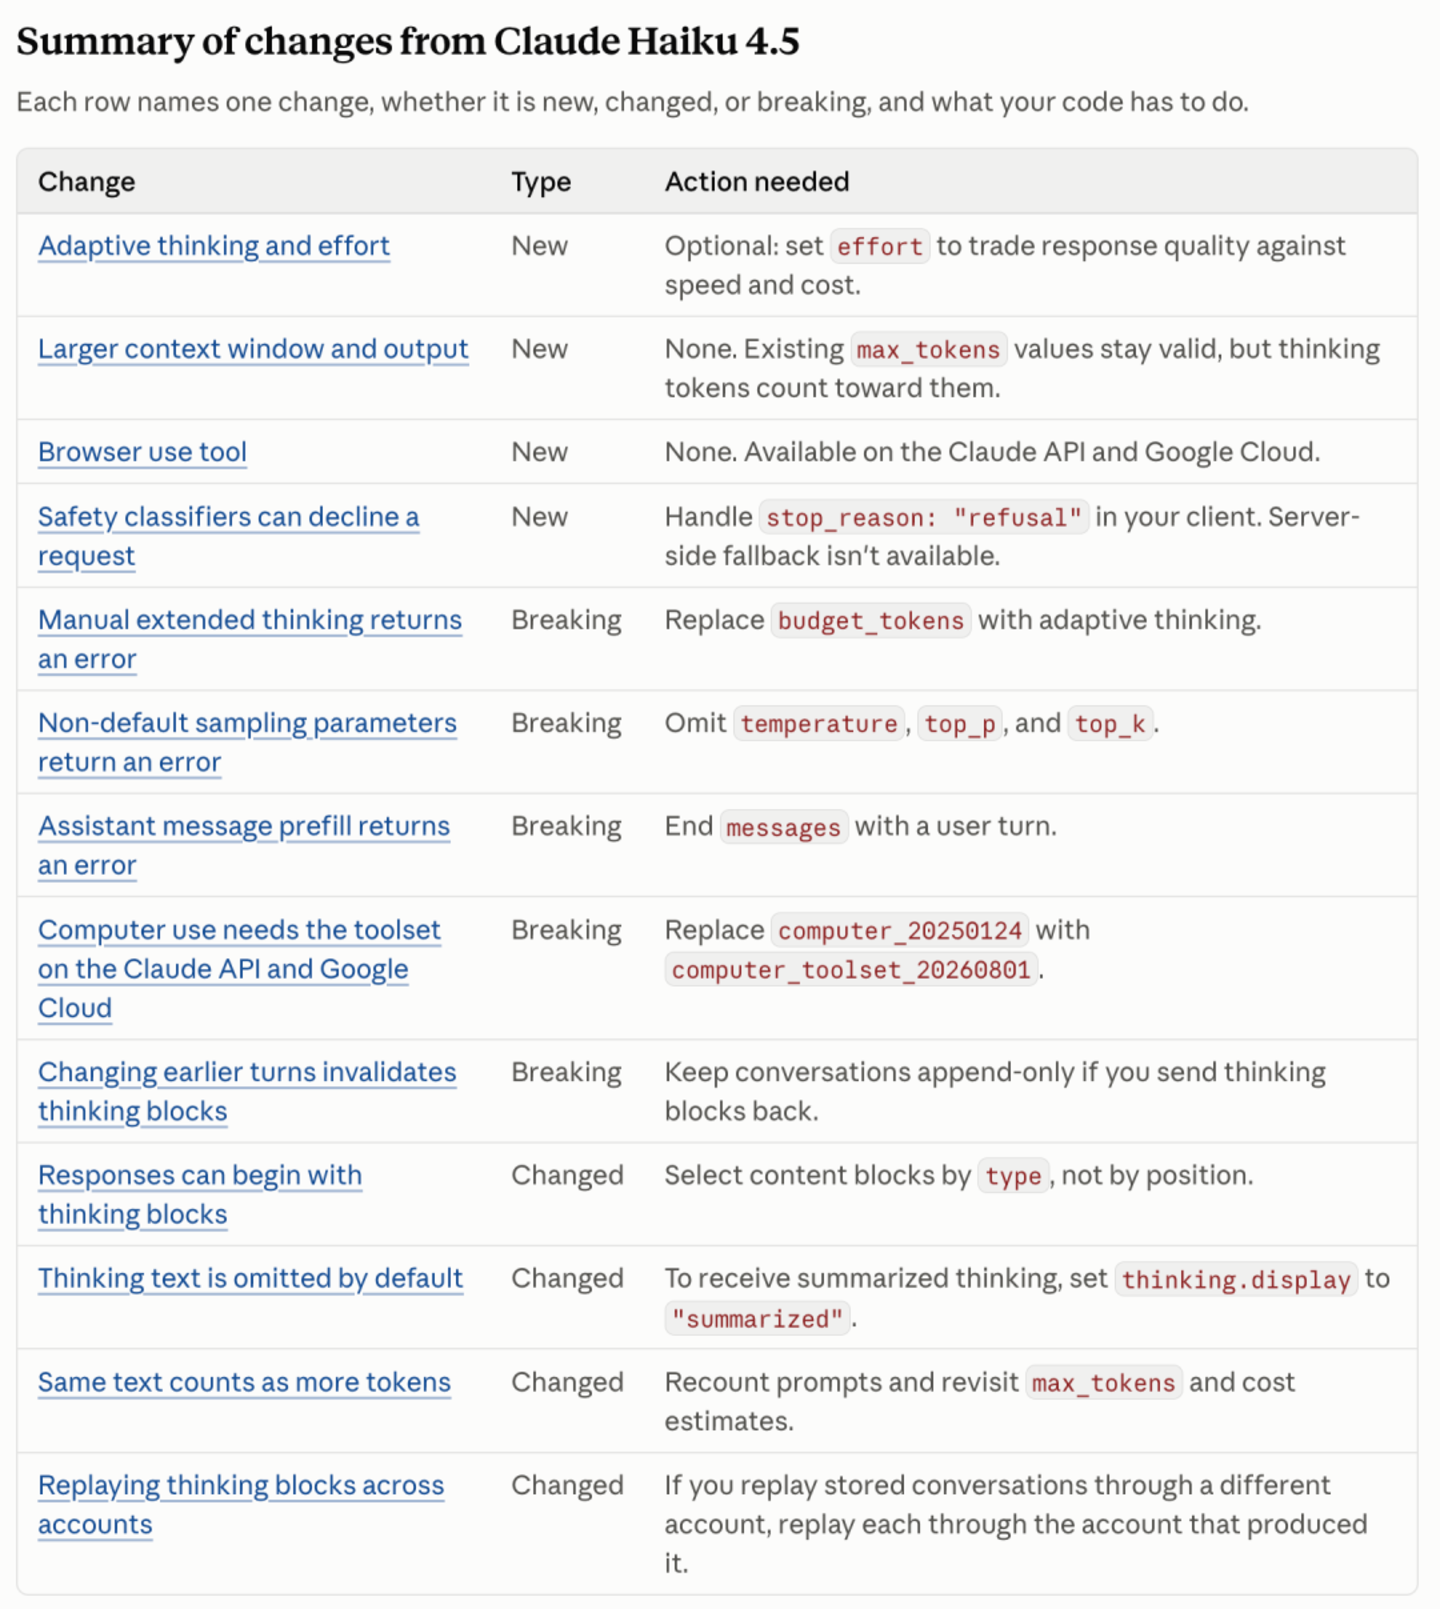Open Computer use needs the toolset link

point(239,968)
